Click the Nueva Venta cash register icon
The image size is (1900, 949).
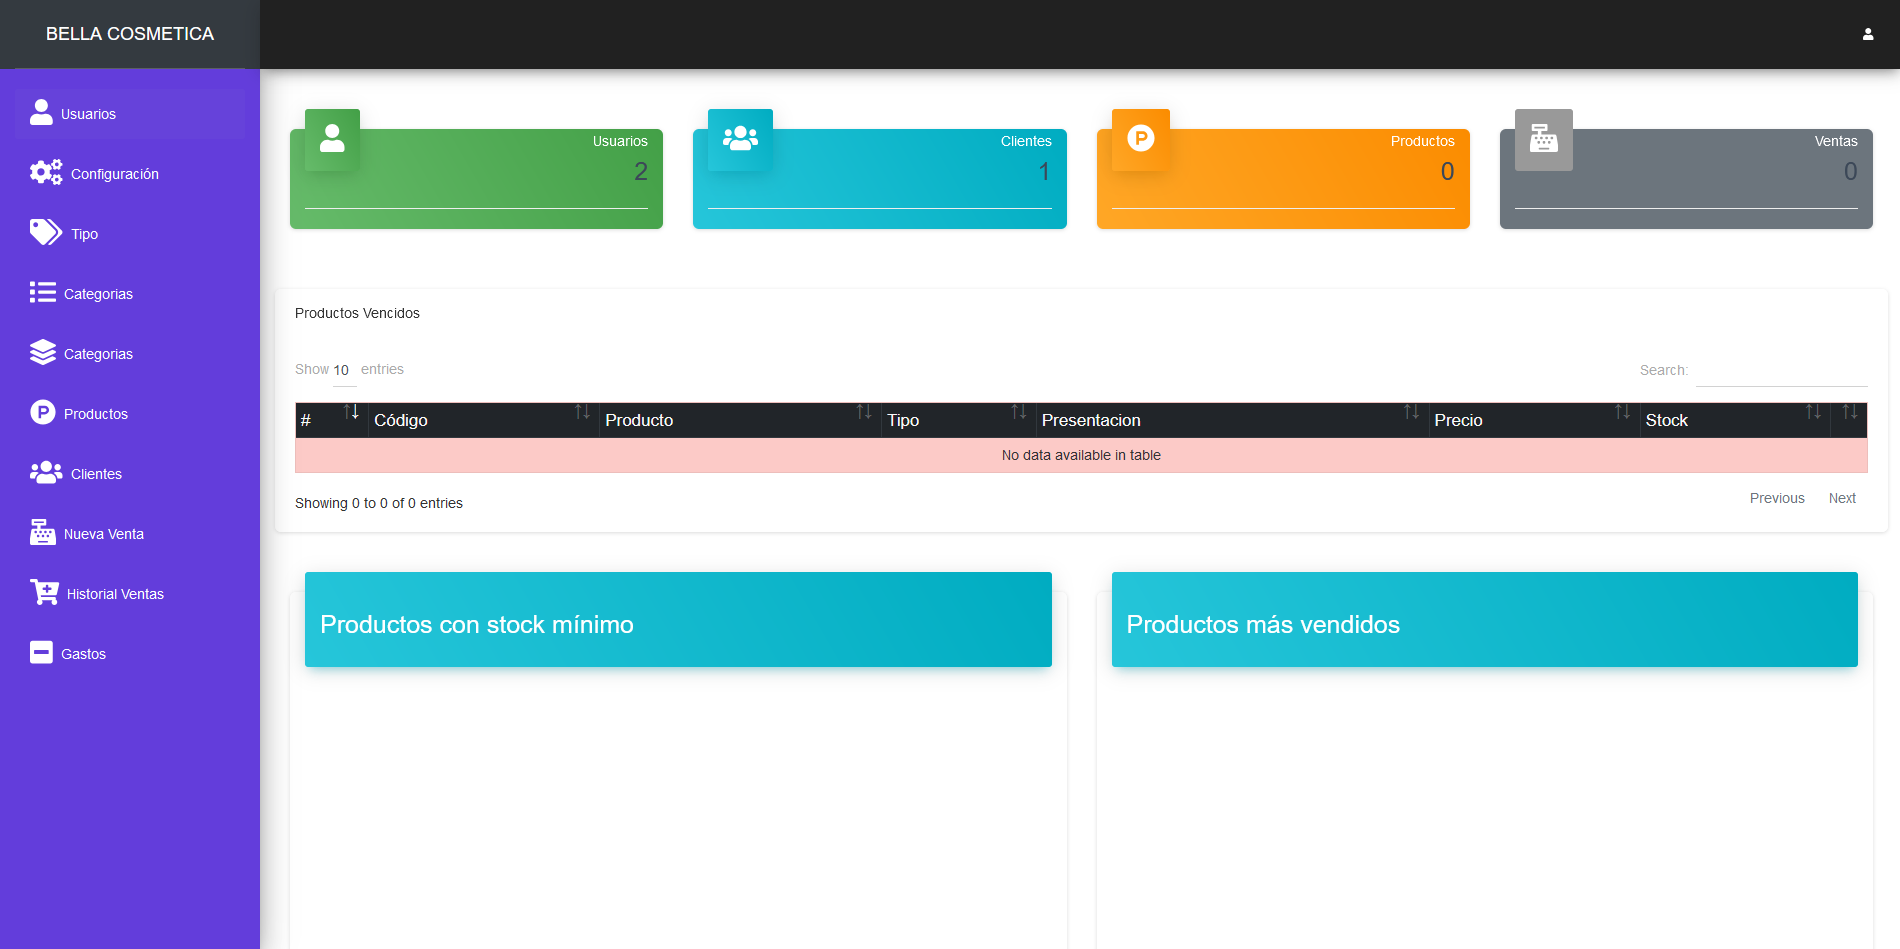42,532
